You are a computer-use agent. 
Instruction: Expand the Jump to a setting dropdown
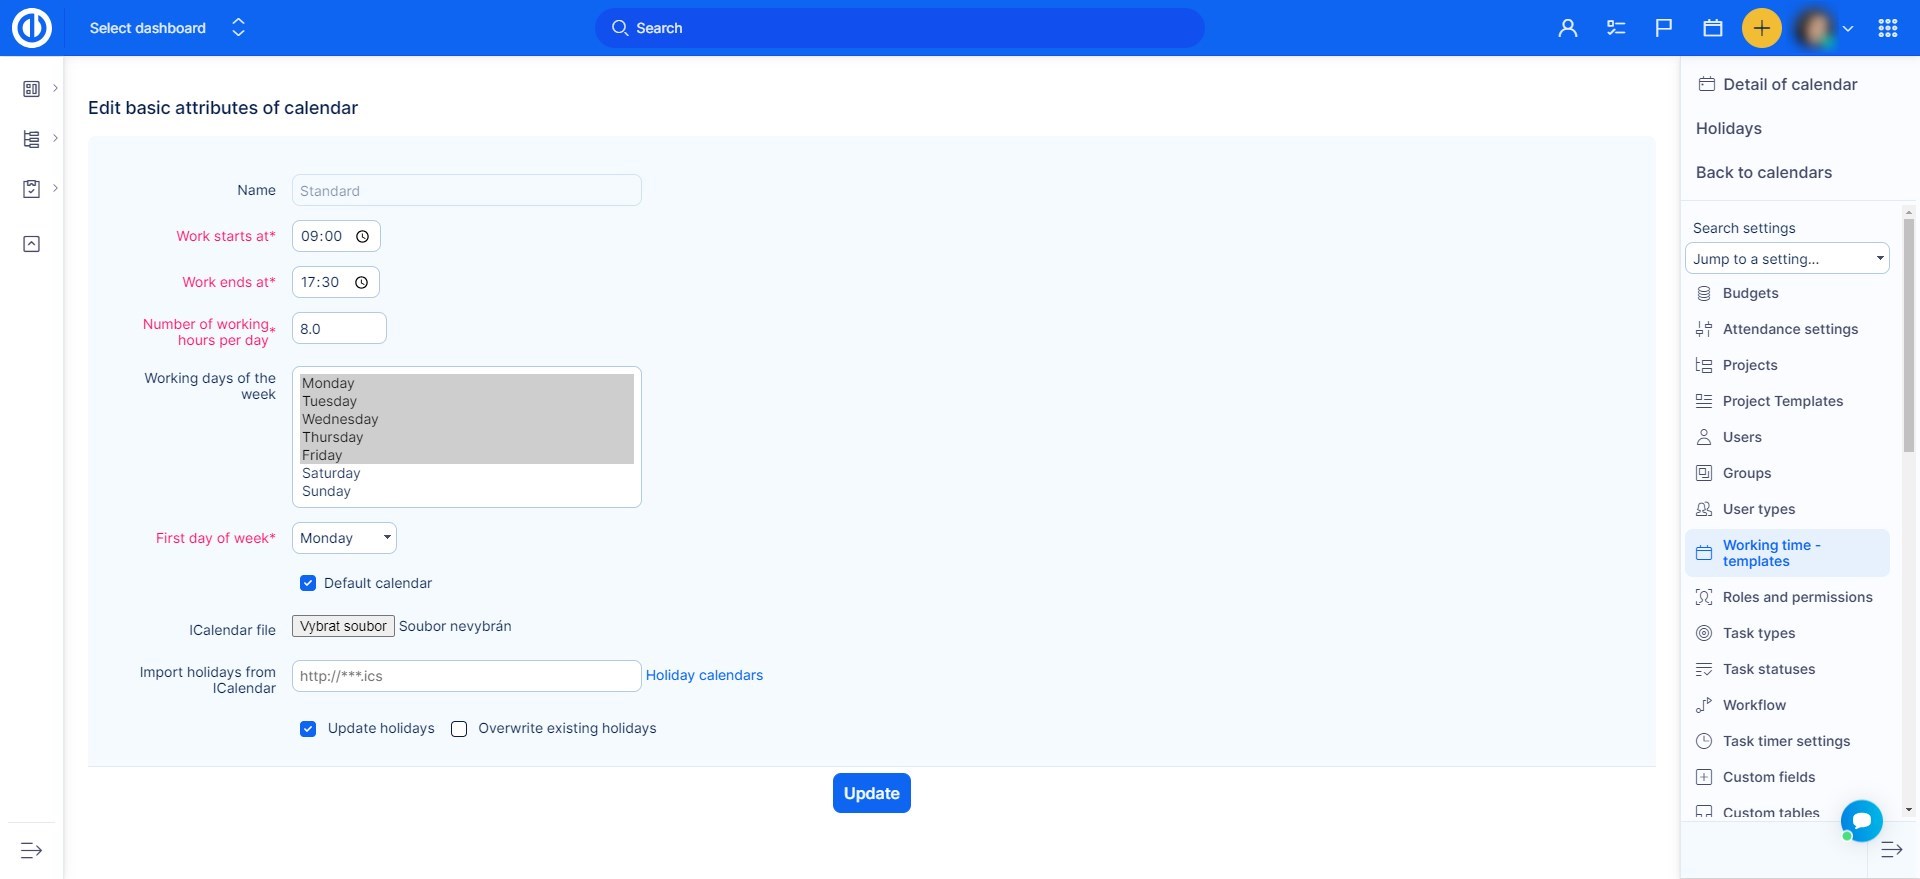(x=1786, y=259)
